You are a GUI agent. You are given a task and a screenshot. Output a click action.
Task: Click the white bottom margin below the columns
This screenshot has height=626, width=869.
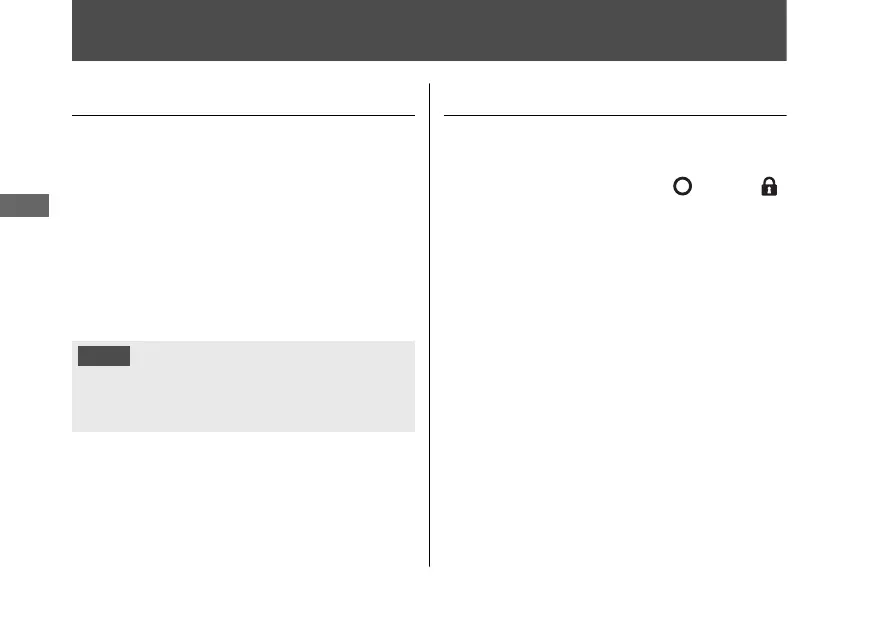coord(429,595)
